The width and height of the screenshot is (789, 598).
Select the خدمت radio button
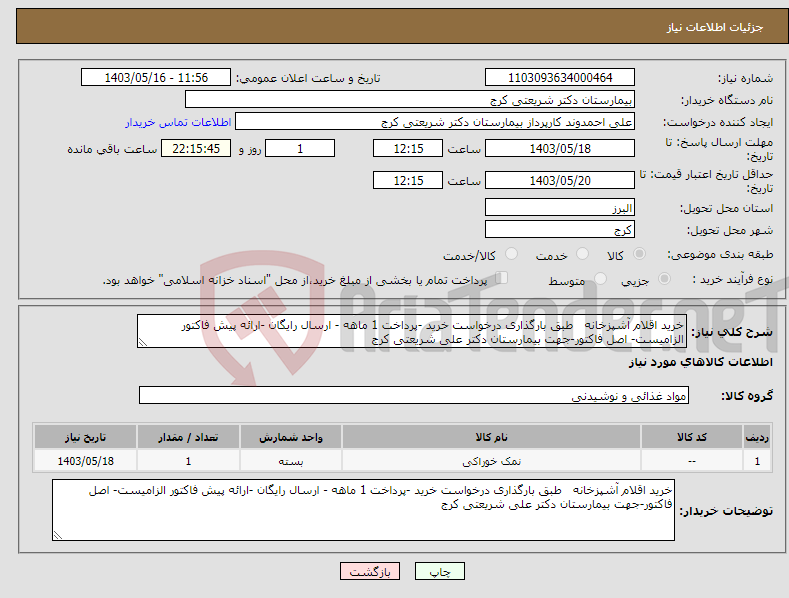pyautogui.click(x=582, y=254)
